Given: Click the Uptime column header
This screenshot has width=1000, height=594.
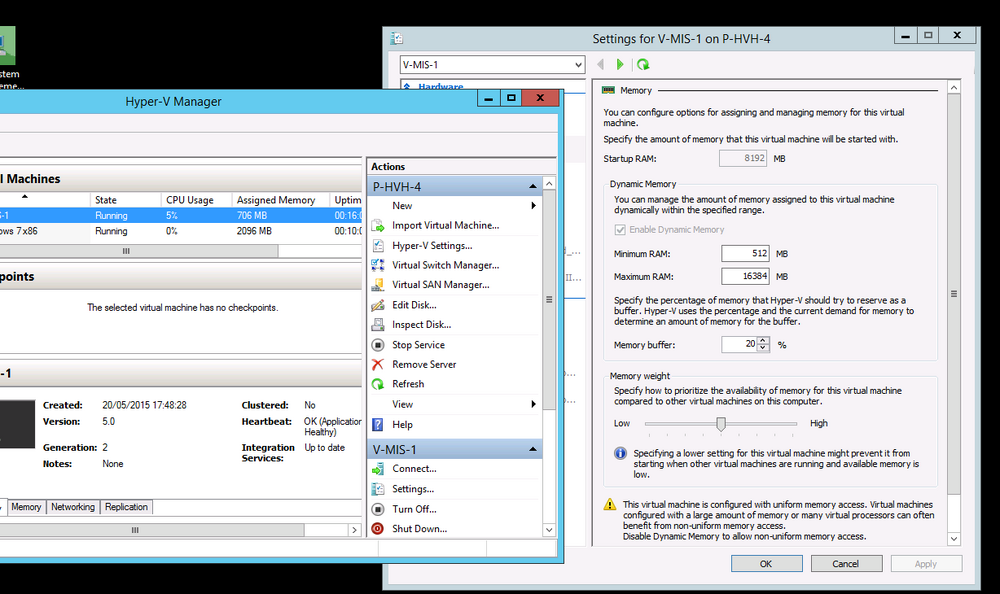Looking at the screenshot, I should (346, 200).
